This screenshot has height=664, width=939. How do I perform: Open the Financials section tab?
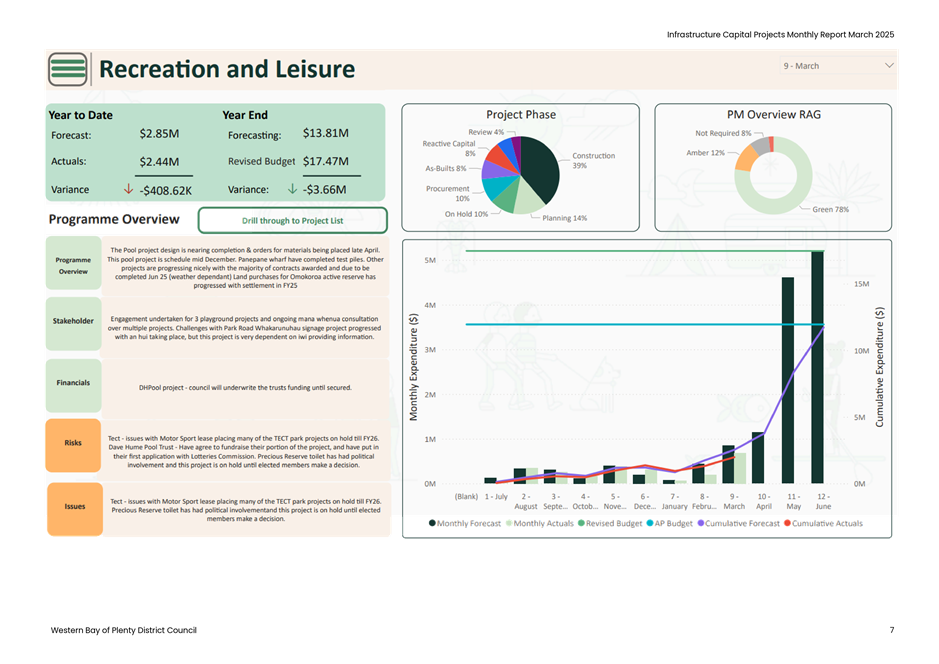[x=72, y=385]
